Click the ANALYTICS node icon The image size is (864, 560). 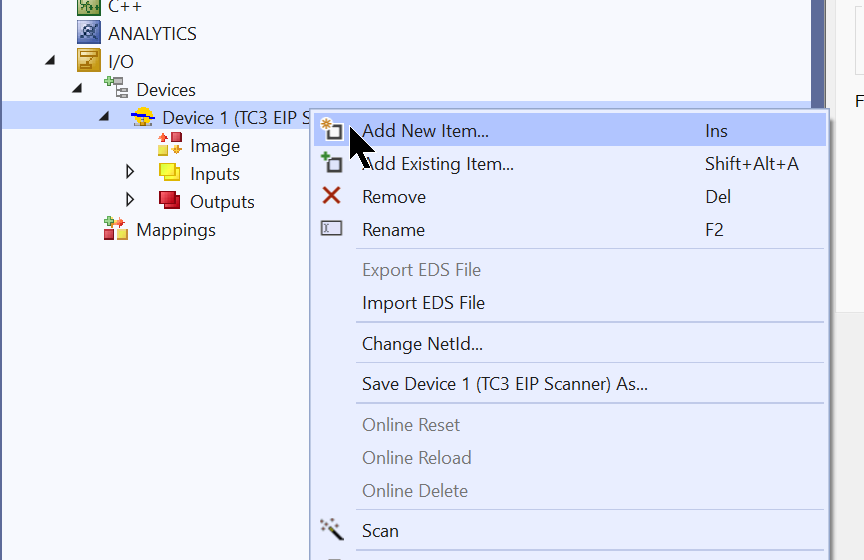(89, 33)
